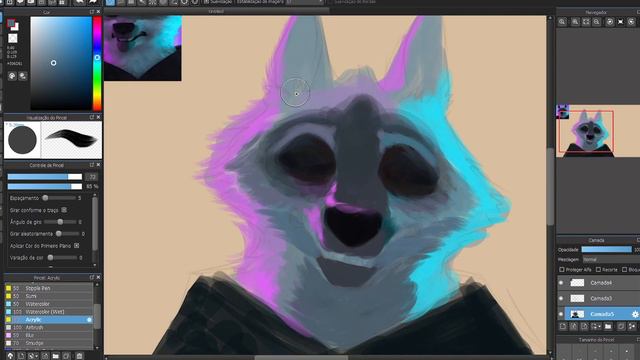
Task: Click the brush size bar
Action: point(45,177)
